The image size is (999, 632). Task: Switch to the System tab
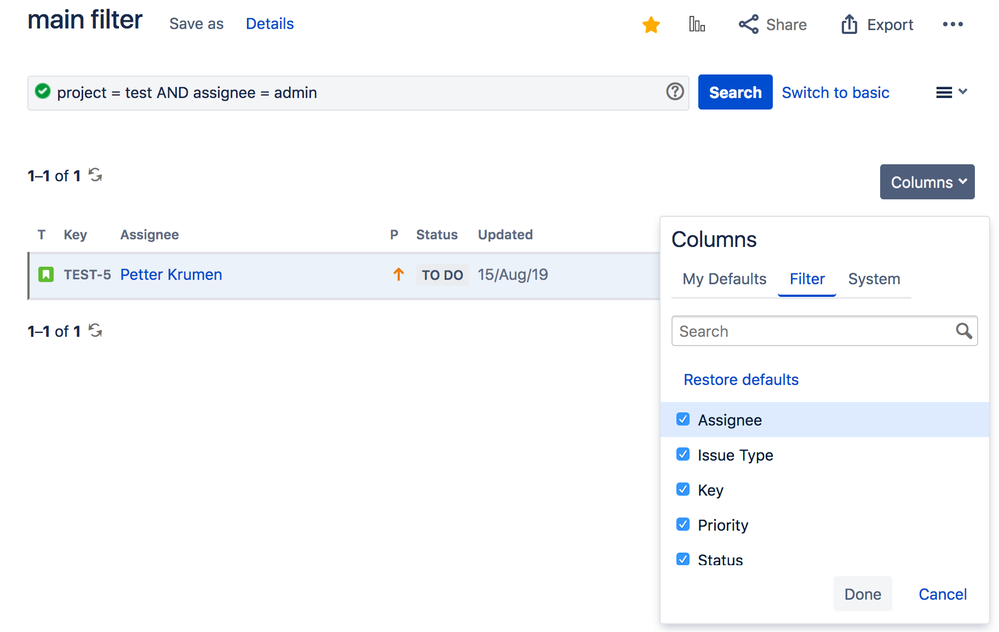[874, 279]
